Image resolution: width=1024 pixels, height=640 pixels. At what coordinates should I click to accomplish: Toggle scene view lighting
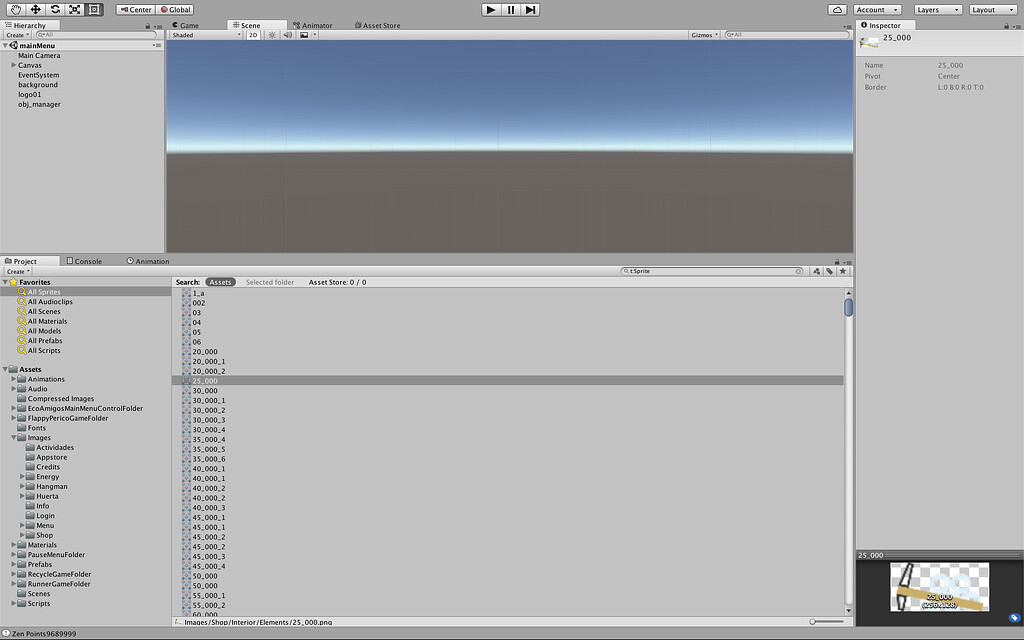click(x=271, y=34)
